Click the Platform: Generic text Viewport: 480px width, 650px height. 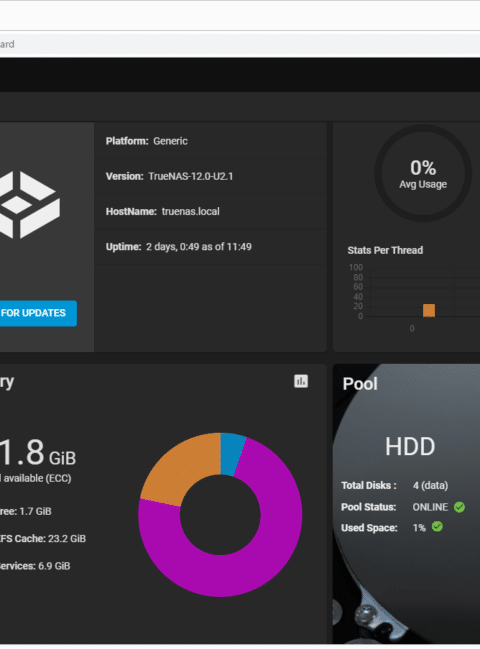pos(147,141)
